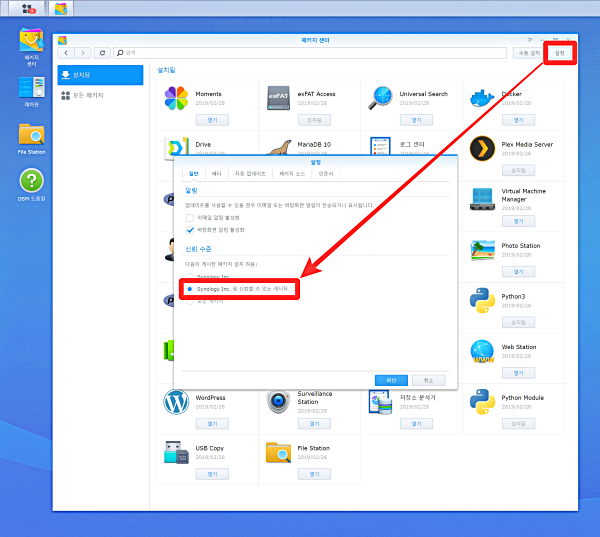Open Certificate (인증서) tab
The image size is (600, 537).
coord(326,174)
